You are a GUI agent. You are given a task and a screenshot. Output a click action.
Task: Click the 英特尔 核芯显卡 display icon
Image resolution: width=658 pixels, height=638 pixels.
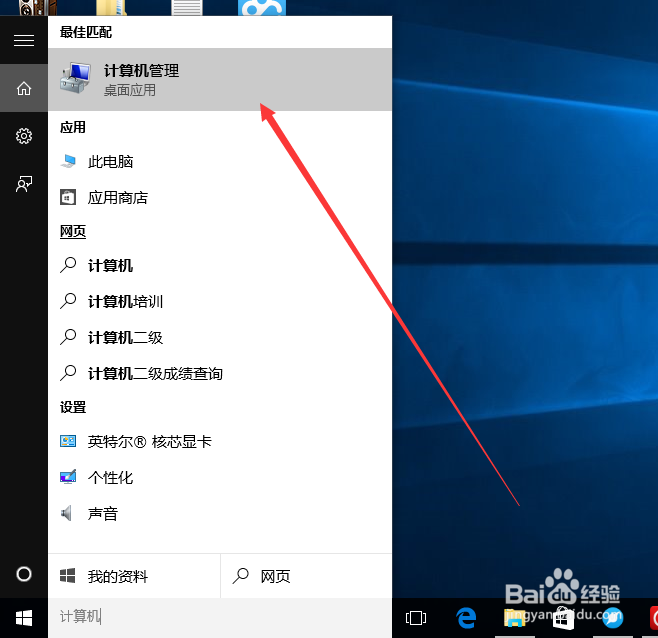tap(68, 441)
